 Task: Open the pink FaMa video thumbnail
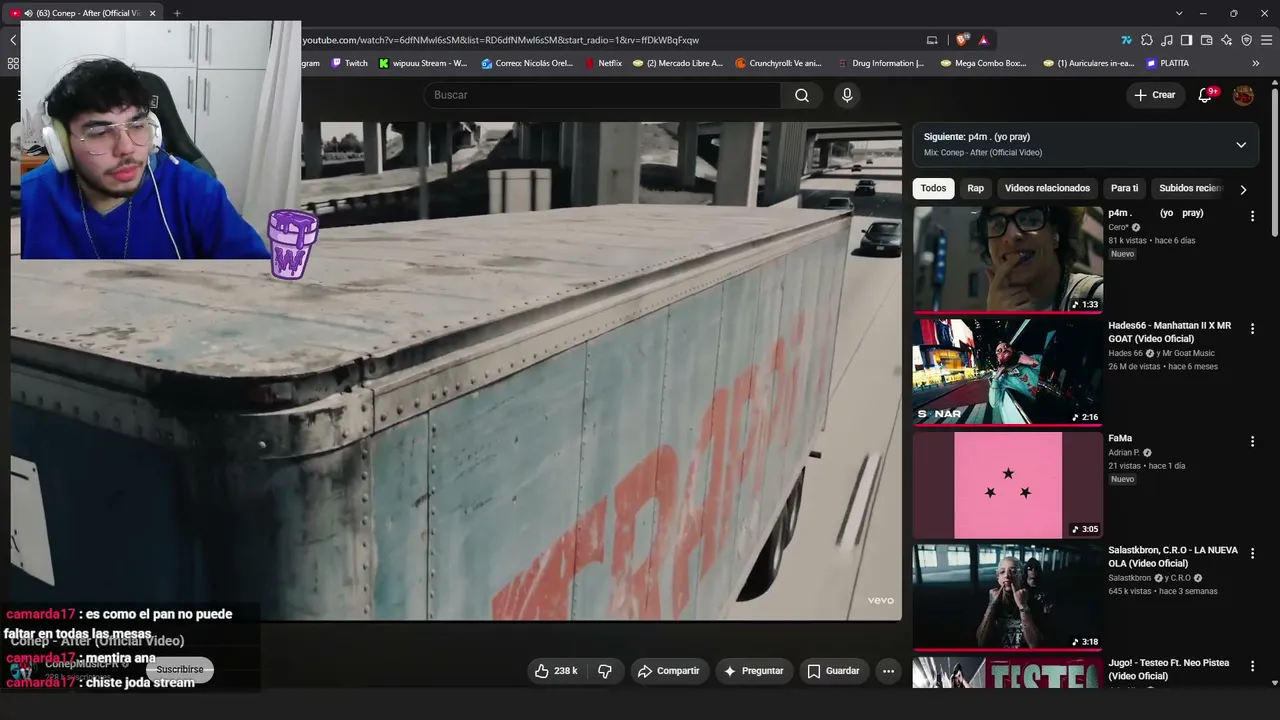click(x=1008, y=485)
